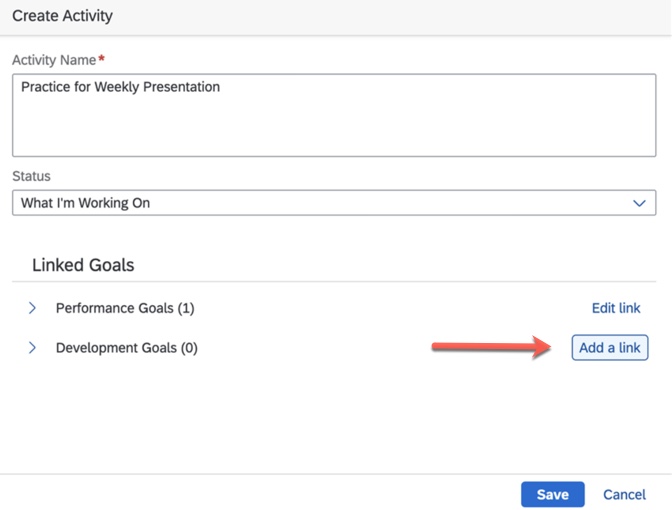The height and width of the screenshot is (510, 672).
Task: Select the Performance Goals (1) row label
Action: tap(125, 308)
